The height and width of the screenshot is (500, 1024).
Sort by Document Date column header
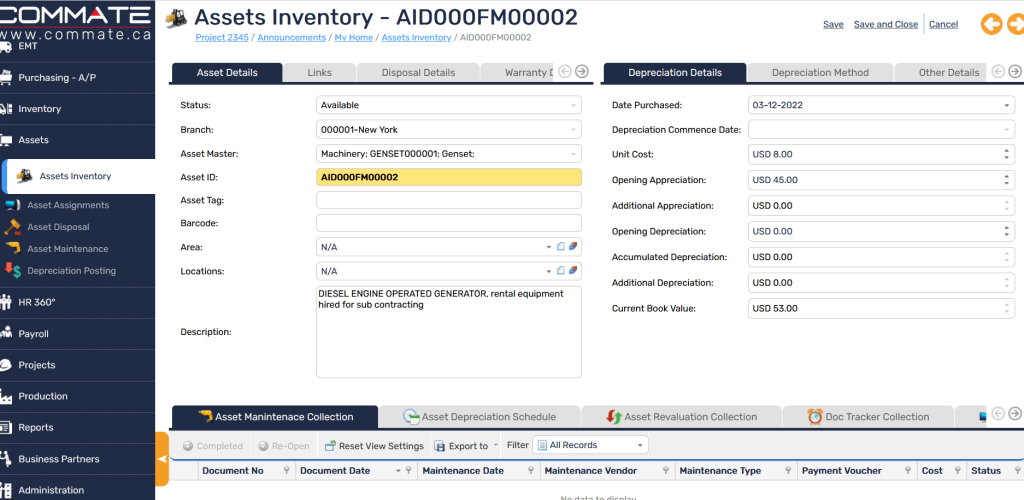tap(335, 471)
